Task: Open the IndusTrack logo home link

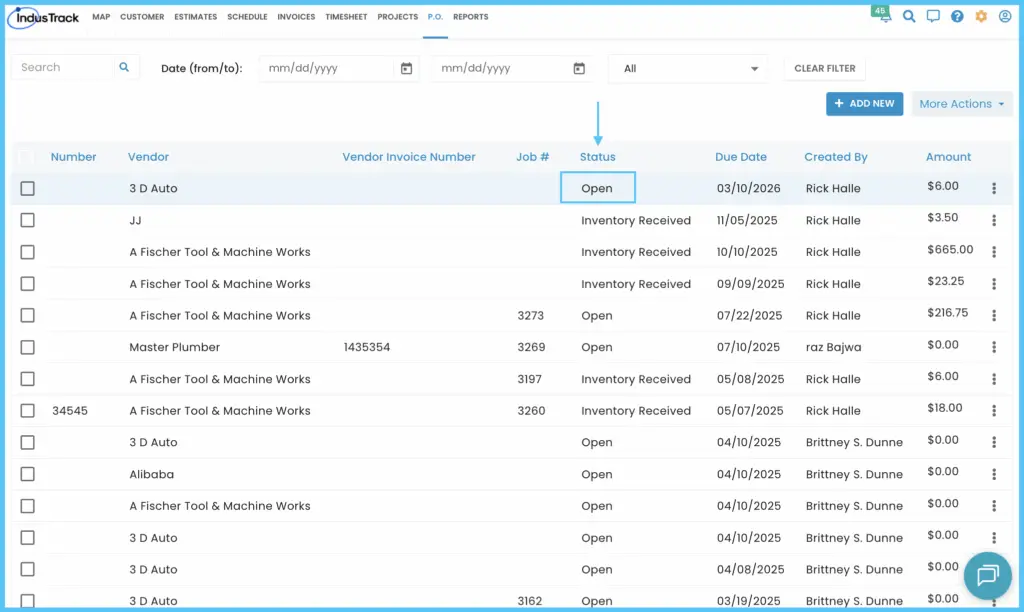Action: pyautogui.click(x=43, y=18)
